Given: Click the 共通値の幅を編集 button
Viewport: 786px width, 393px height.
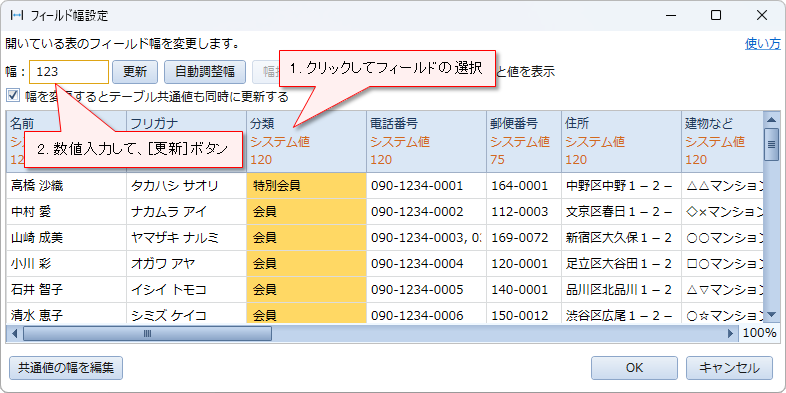Looking at the screenshot, I should pos(66,368).
